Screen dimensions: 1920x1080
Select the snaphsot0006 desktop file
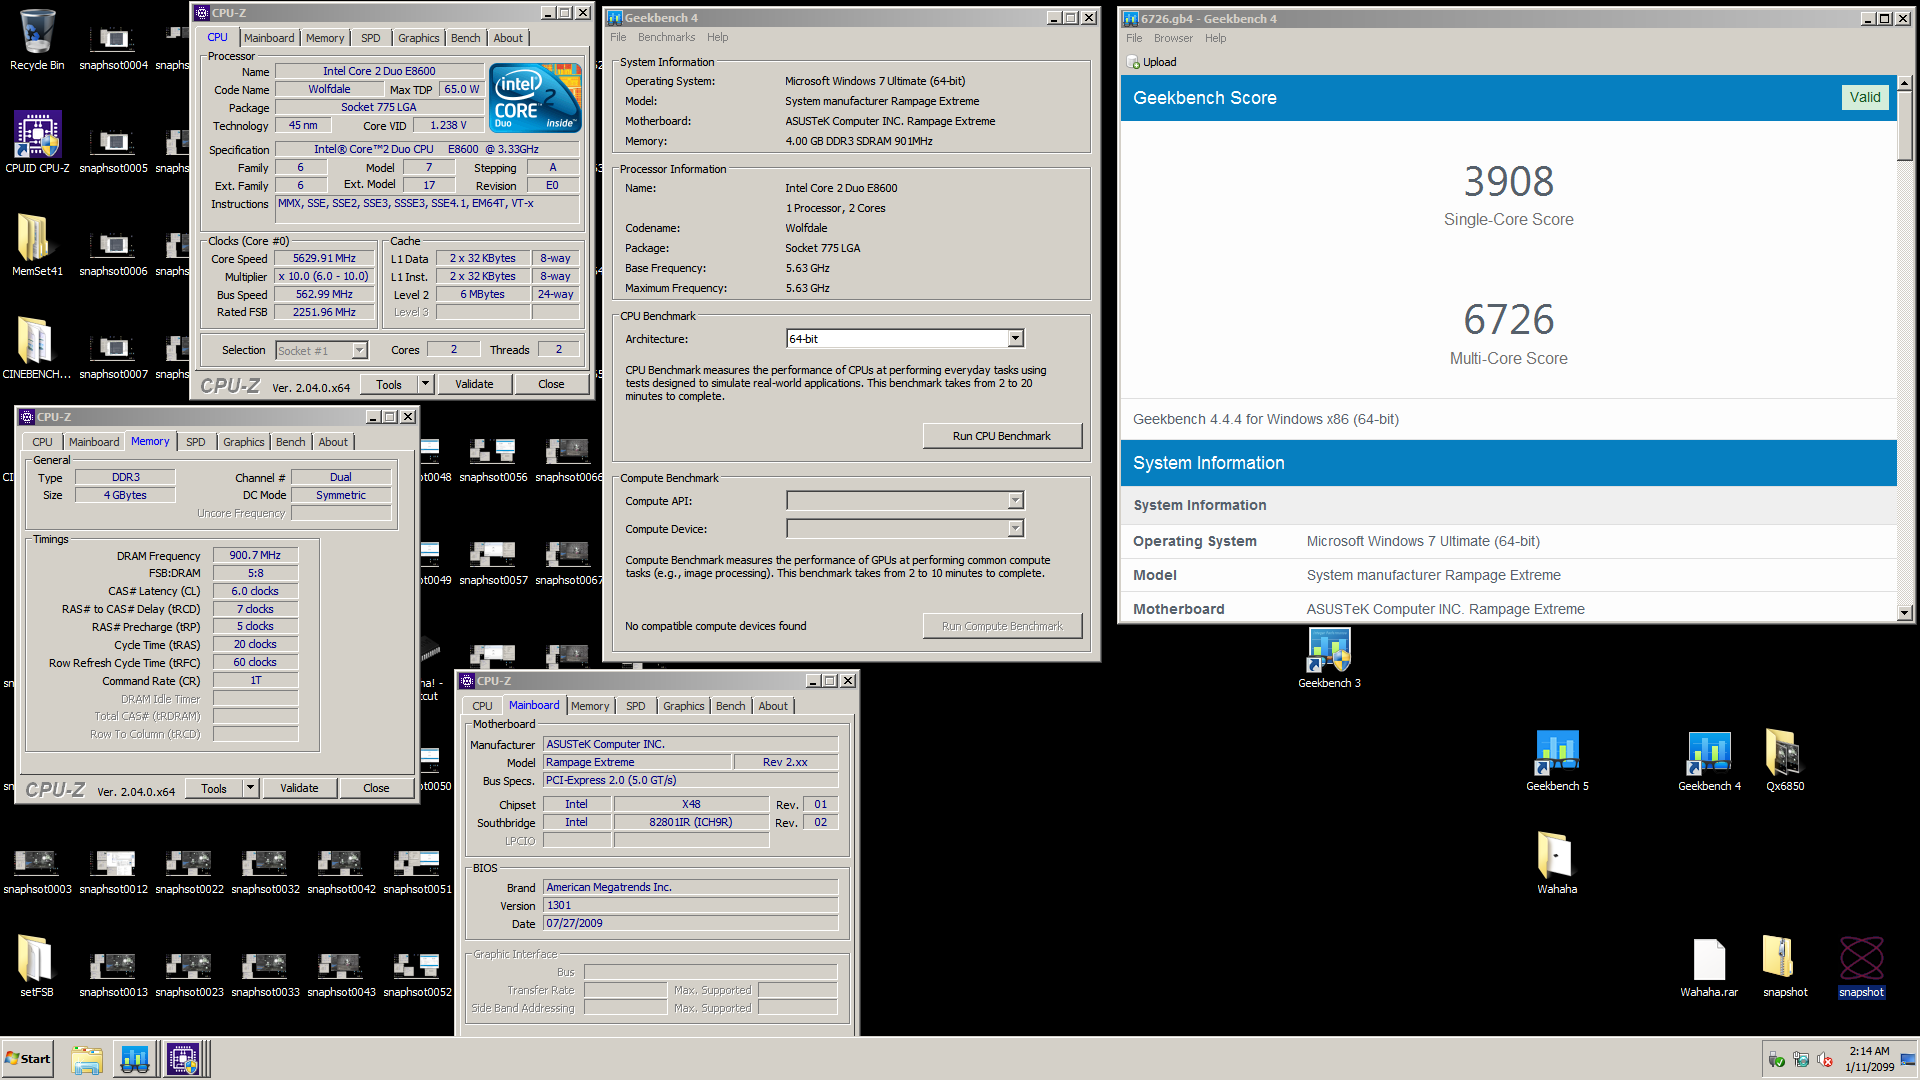114,252
